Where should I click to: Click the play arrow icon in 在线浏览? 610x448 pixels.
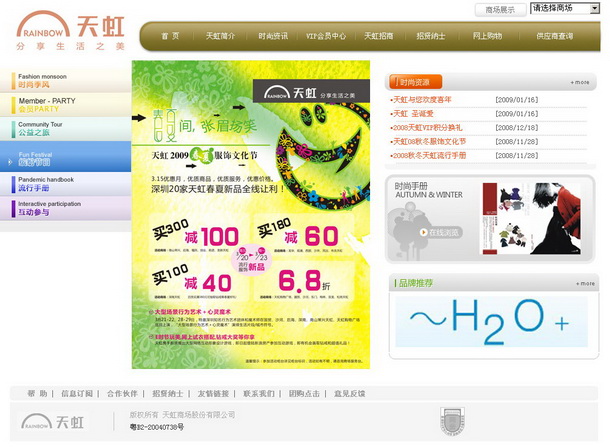424,233
